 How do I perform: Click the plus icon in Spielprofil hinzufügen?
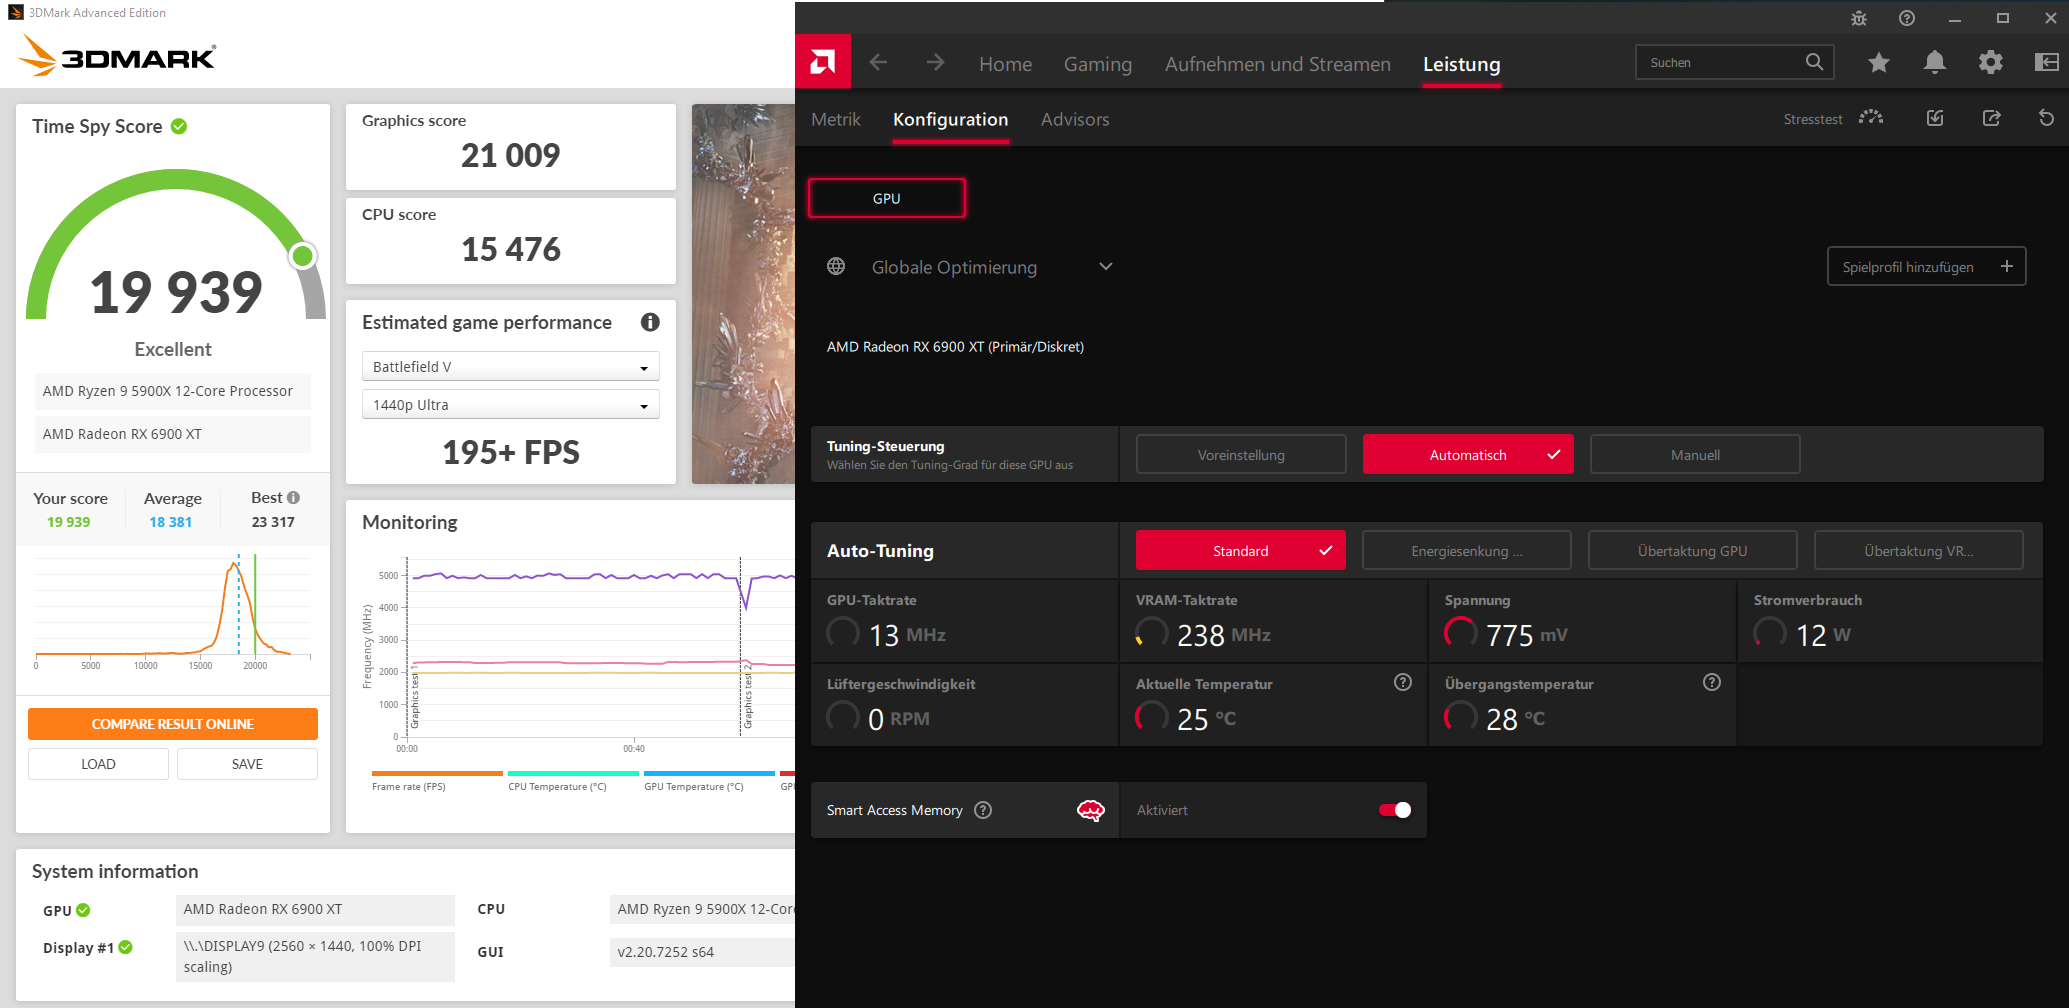click(2006, 266)
